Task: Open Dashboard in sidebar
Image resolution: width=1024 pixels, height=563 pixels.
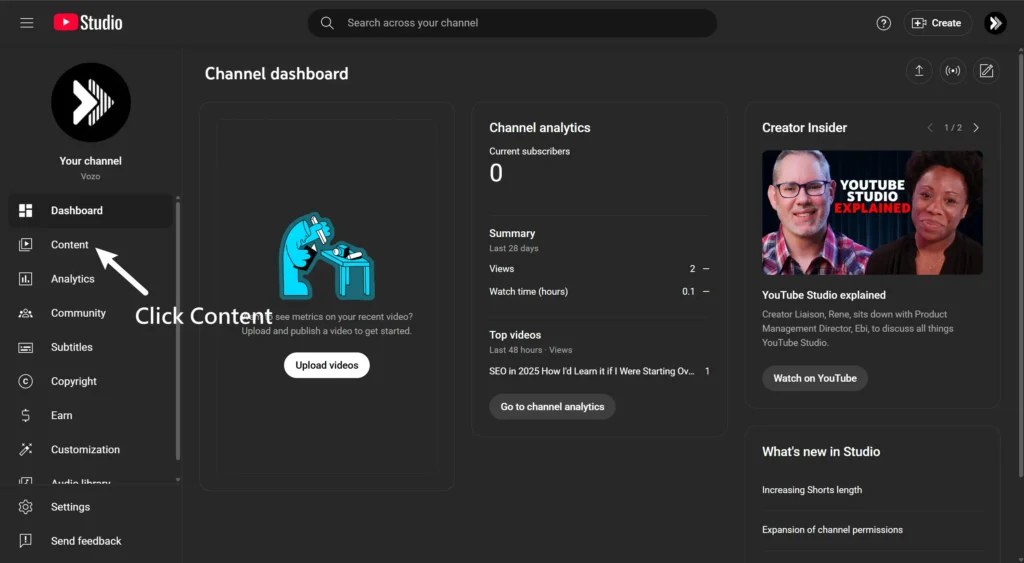Action: tap(91, 210)
